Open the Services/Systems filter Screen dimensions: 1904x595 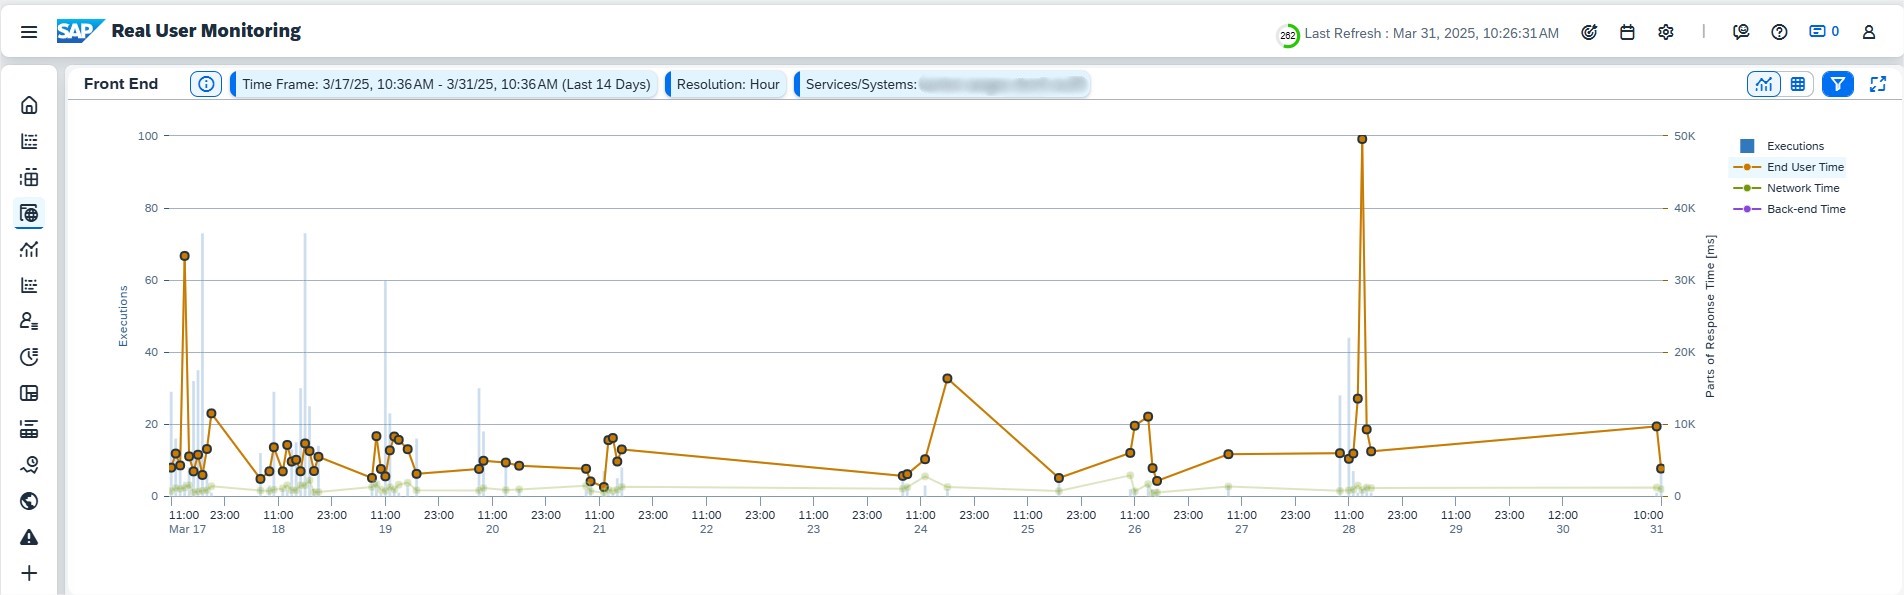point(943,84)
